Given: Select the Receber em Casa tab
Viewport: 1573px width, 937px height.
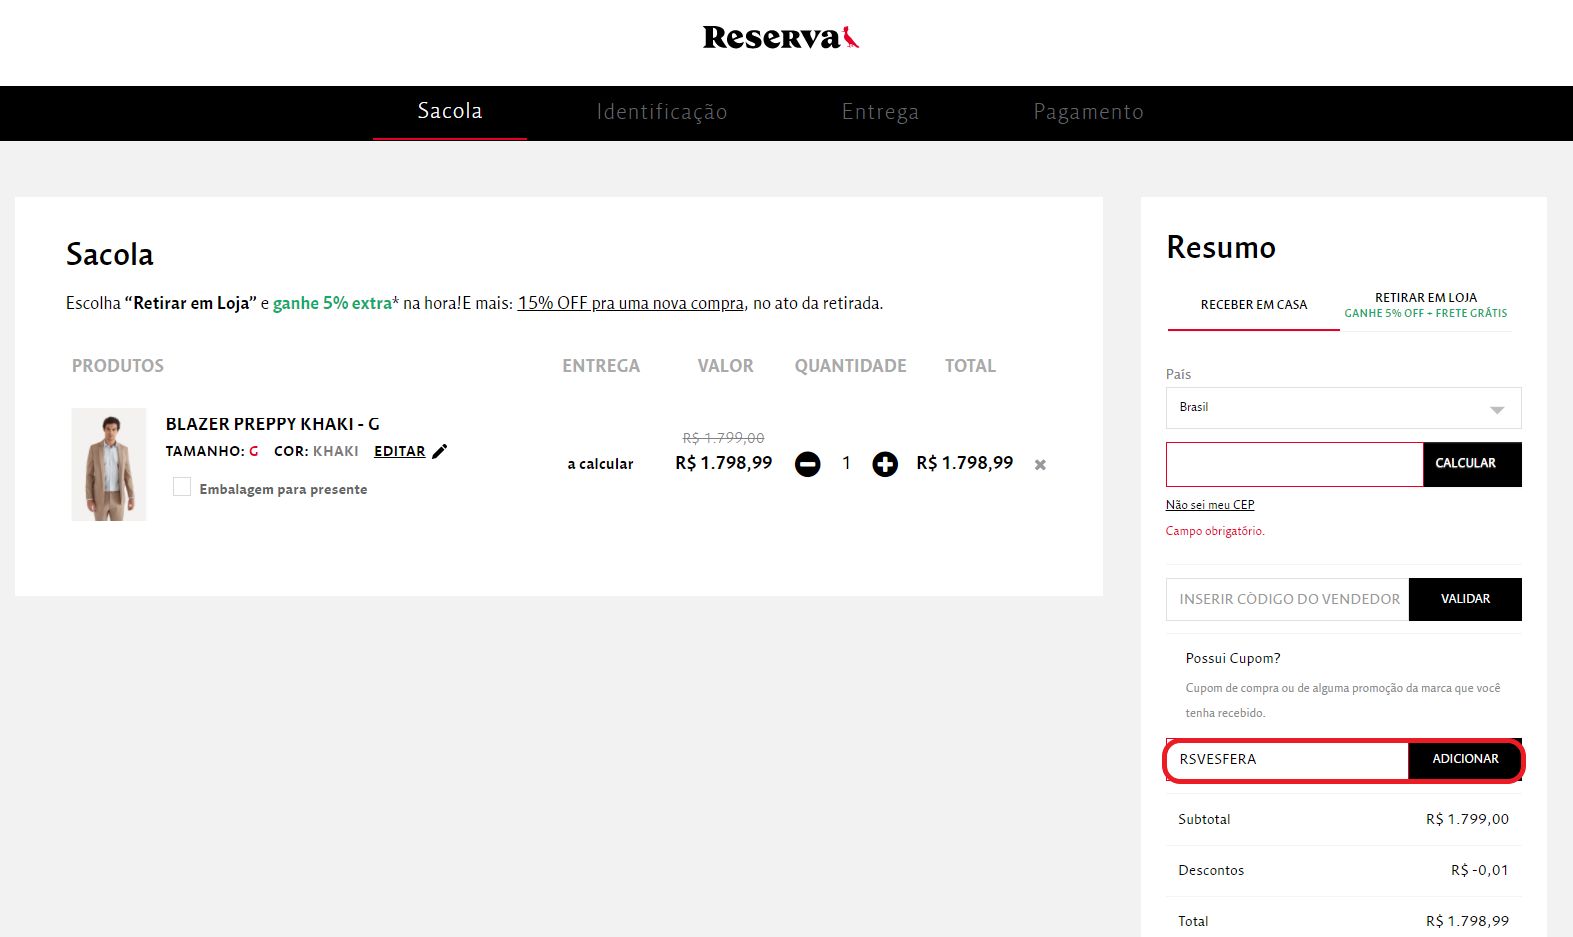Looking at the screenshot, I should coord(1254,305).
